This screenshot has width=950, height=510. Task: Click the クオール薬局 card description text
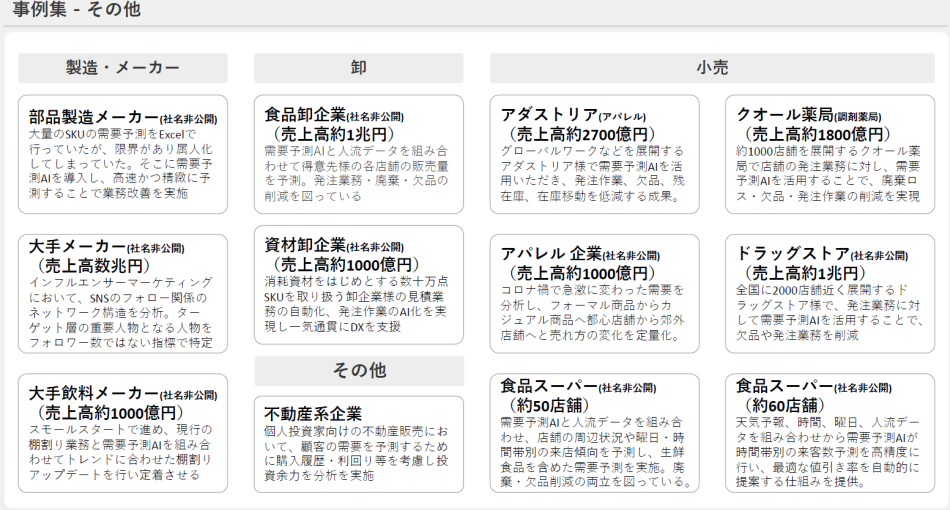(x=830, y=174)
